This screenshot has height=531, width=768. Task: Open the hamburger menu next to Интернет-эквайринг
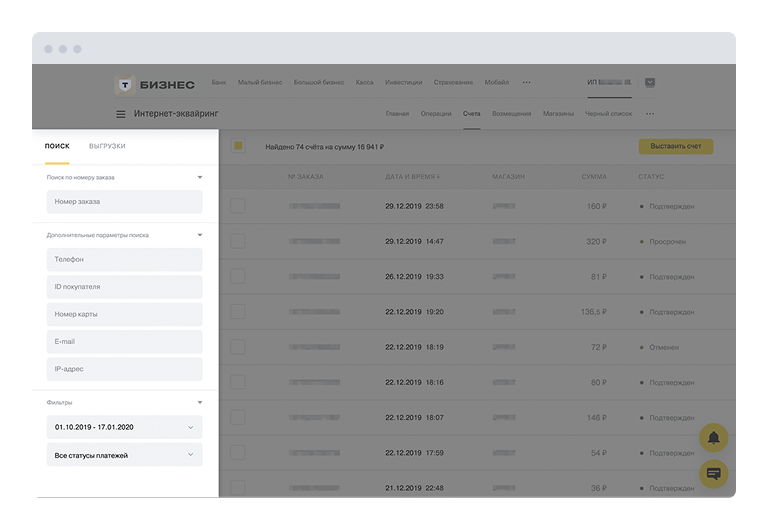(121, 114)
